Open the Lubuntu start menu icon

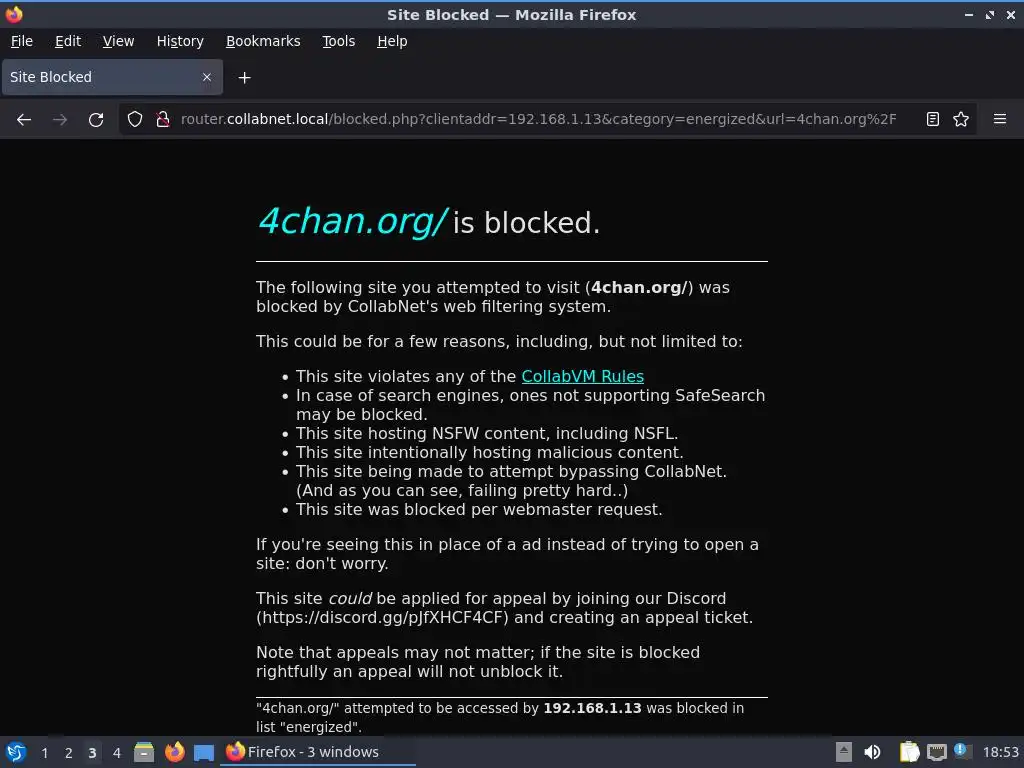pyautogui.click(x=16, y=752)
